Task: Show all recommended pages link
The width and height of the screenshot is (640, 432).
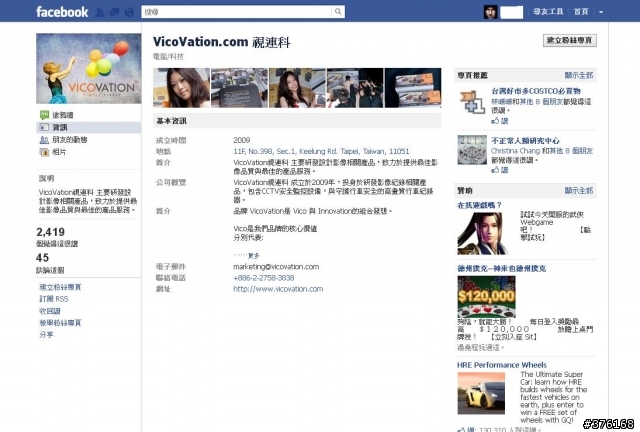Action: click(579, 76)
